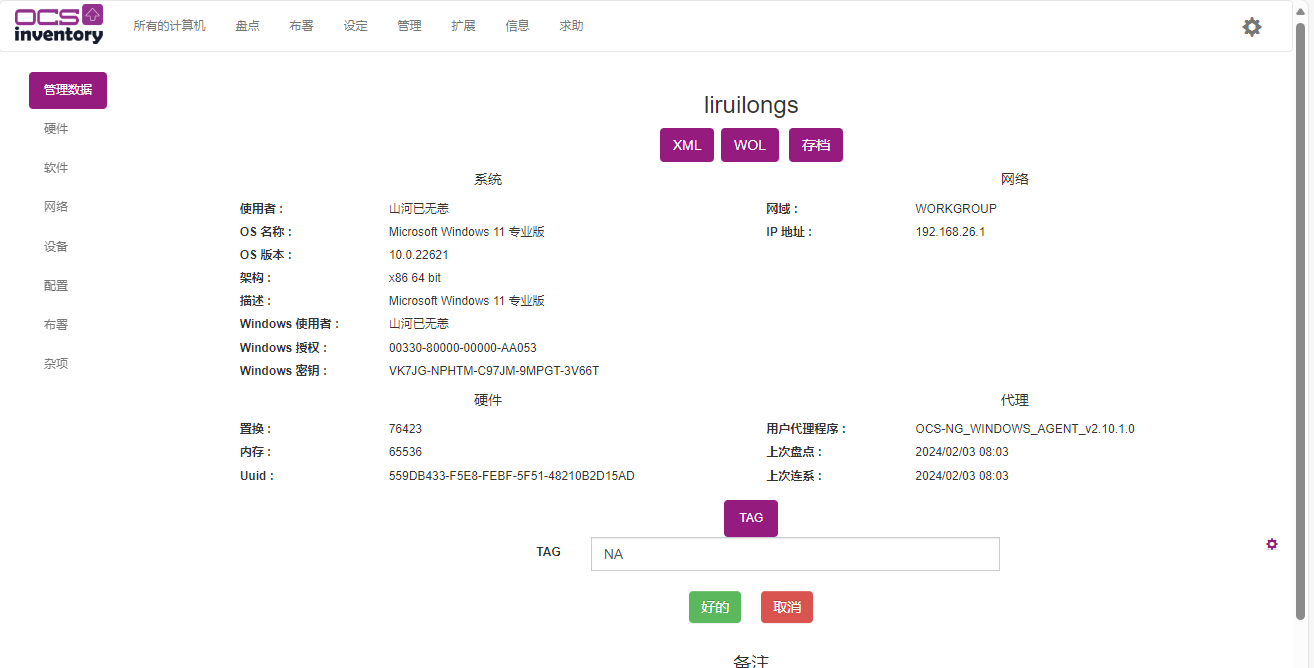The image size is (1314, 668).
Task: Click the 存档 archive button
Action: click(x=816, y=145)
